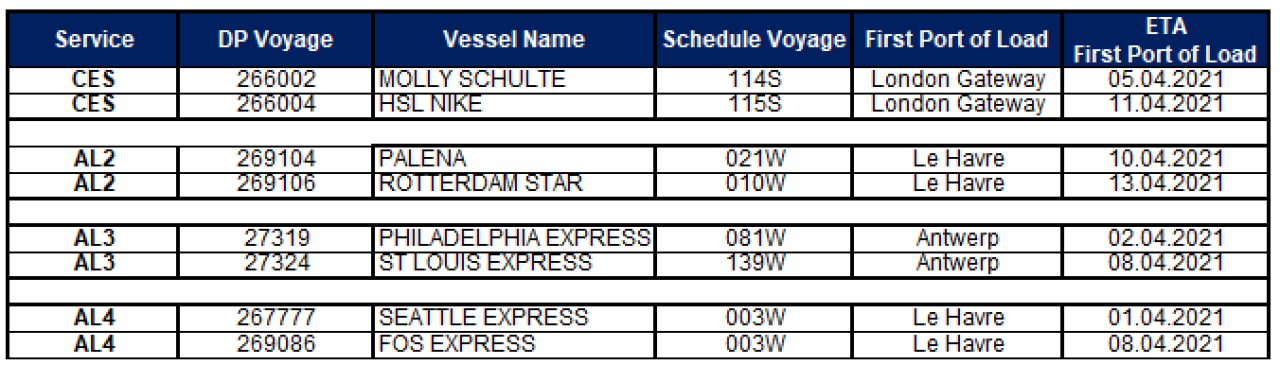Image resolution: width=1280 pixels, height=365 pixels.
Task: Click the PALENA vessel name cell
Action: pyautogui.click(x=515, y=159)
